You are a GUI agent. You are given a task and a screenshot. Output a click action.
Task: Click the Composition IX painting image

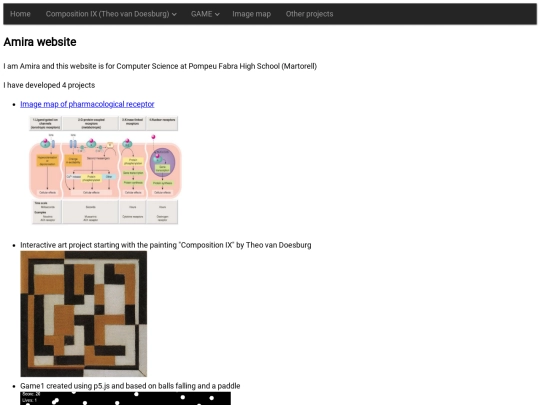coord(84,314)
